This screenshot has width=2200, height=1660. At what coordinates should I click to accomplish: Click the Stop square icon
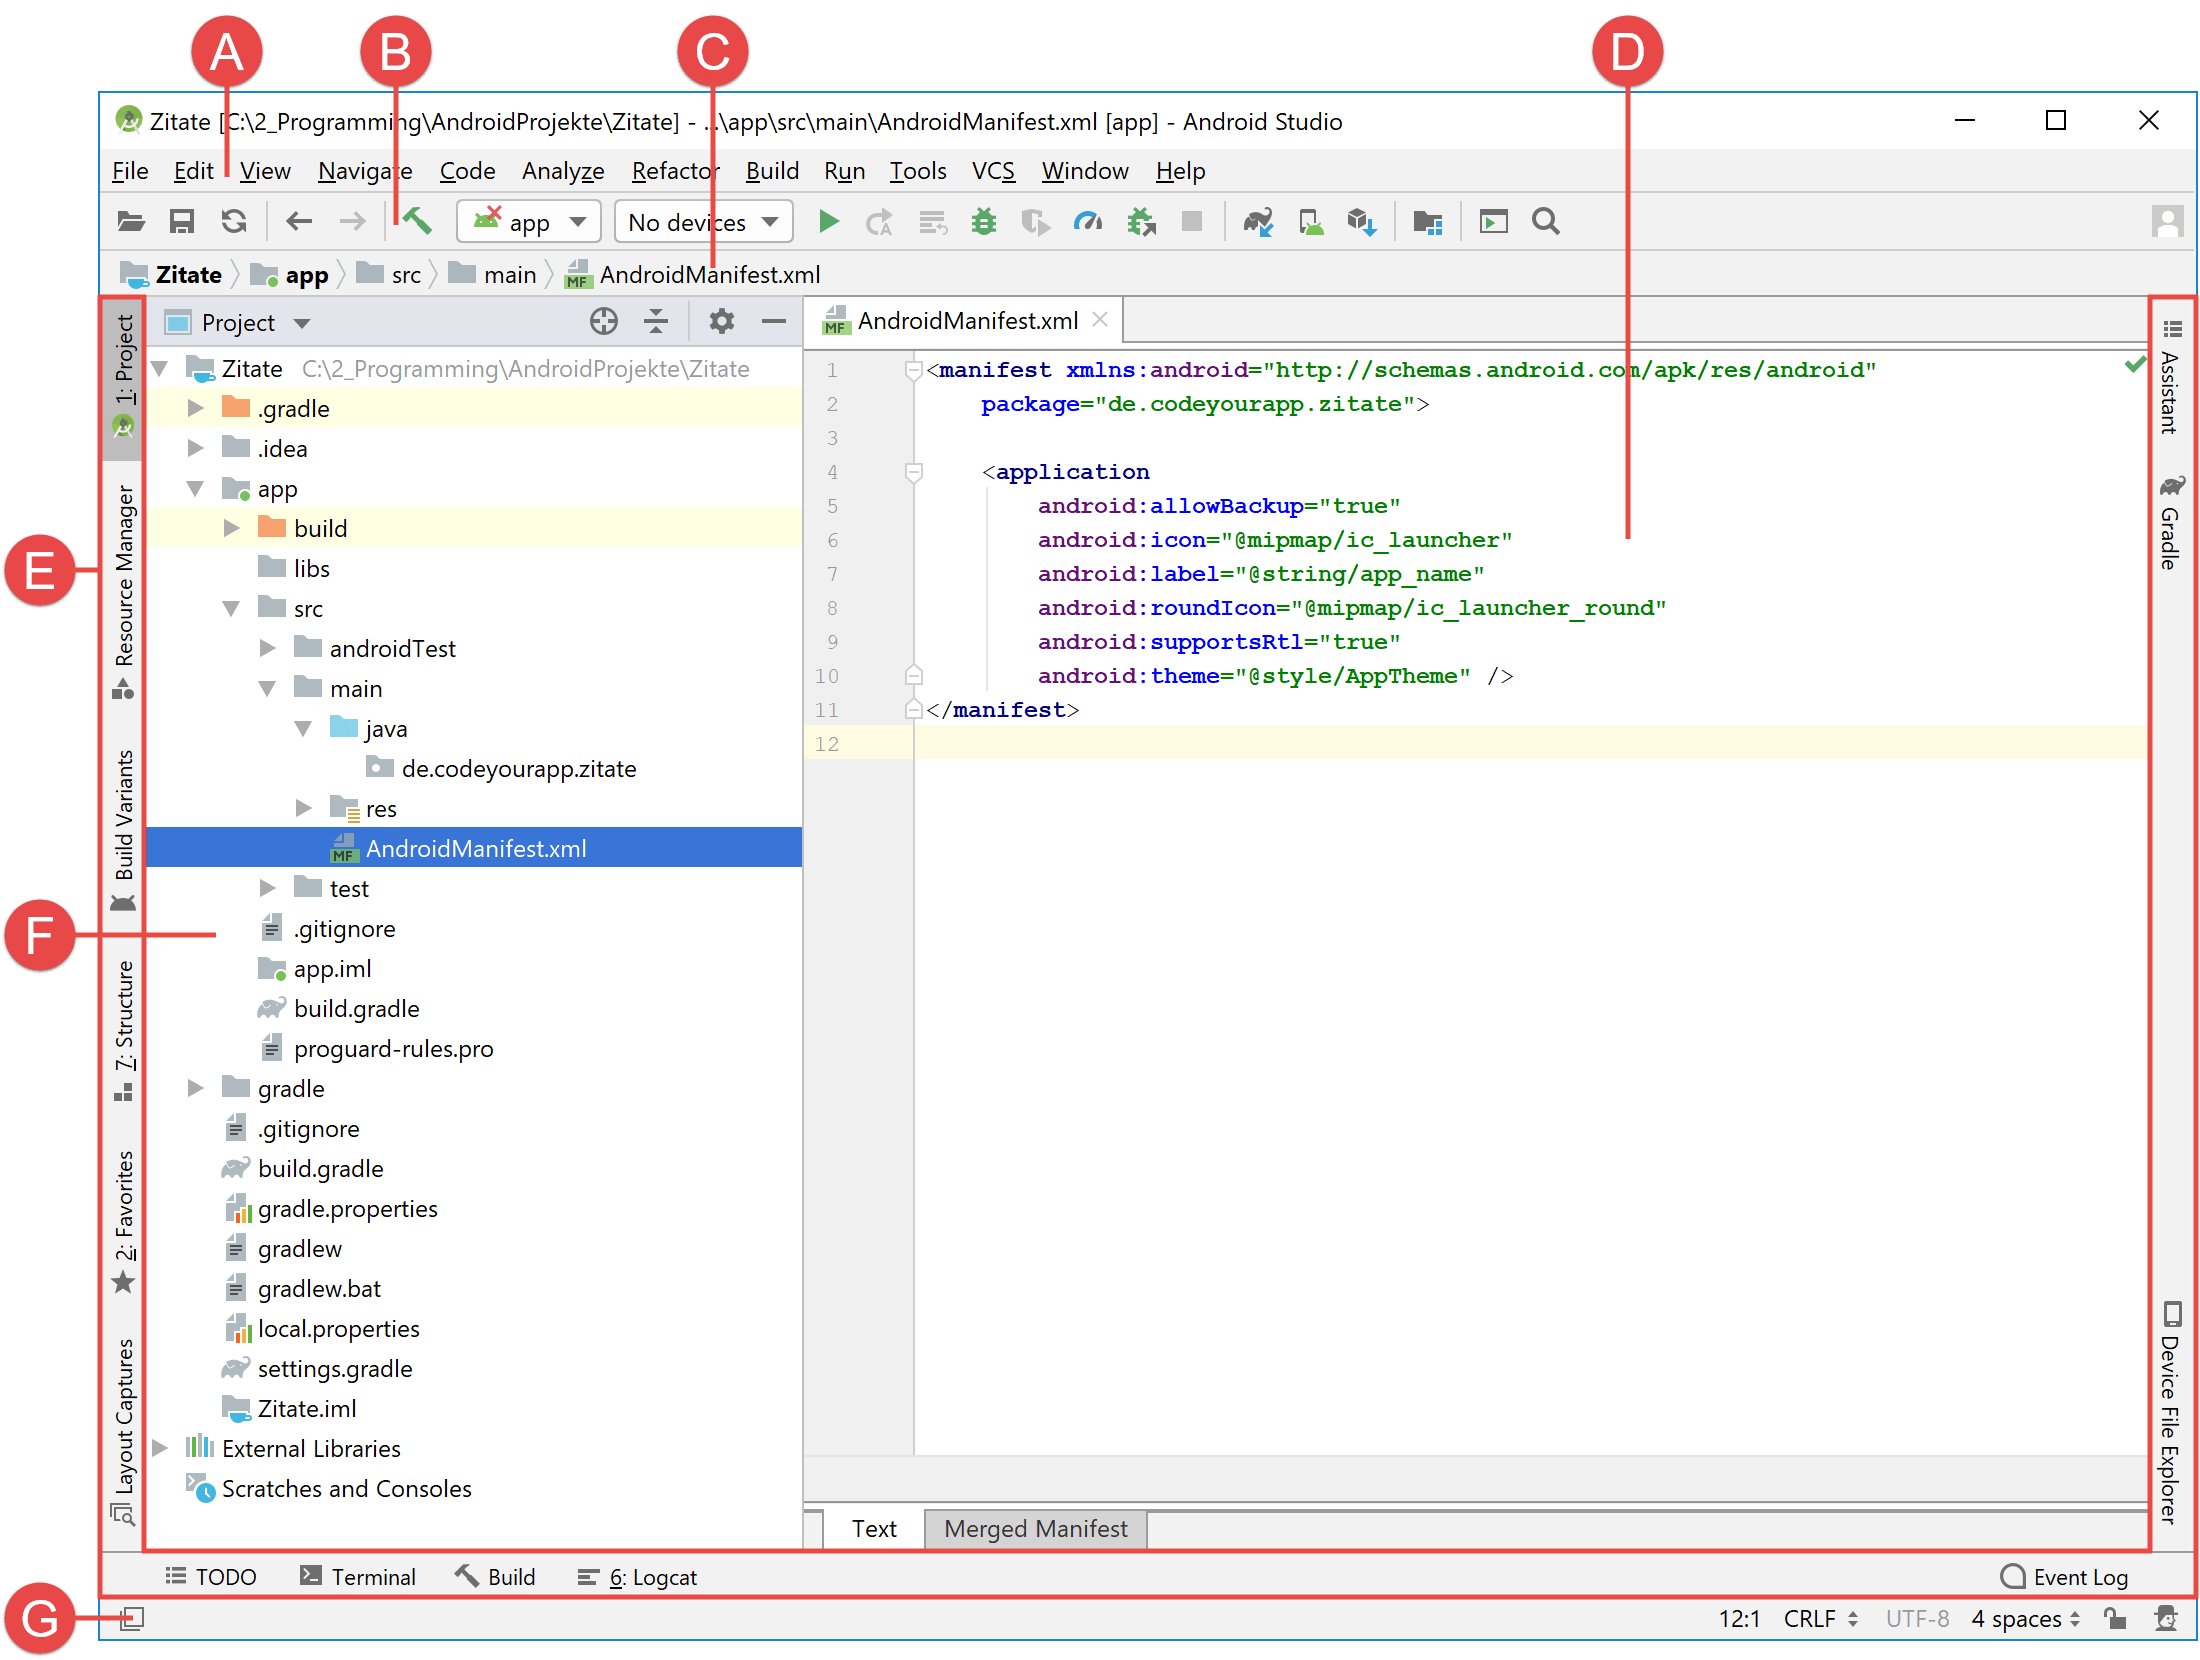tap(1192, 221)
